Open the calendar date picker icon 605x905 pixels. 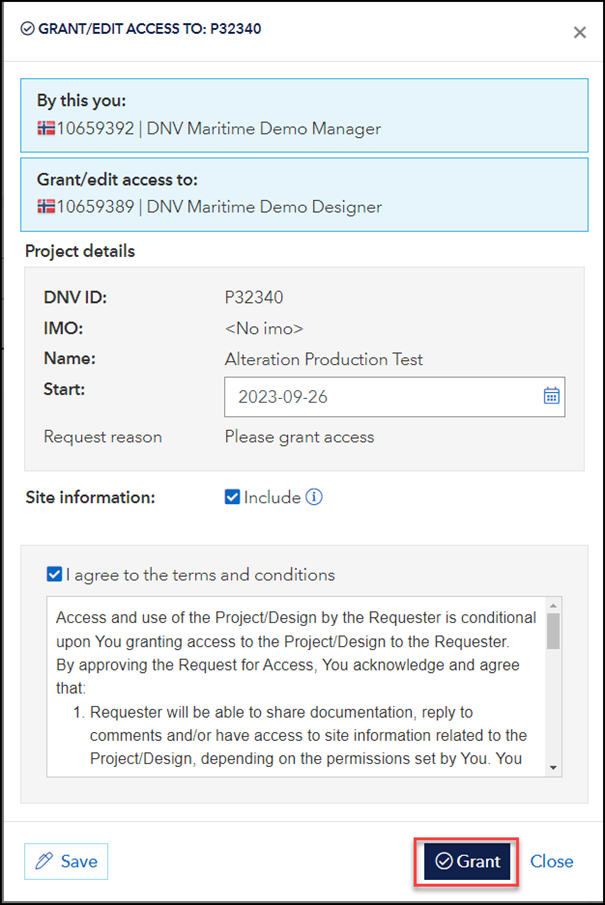pyautogui.click(x=551, y=396)
